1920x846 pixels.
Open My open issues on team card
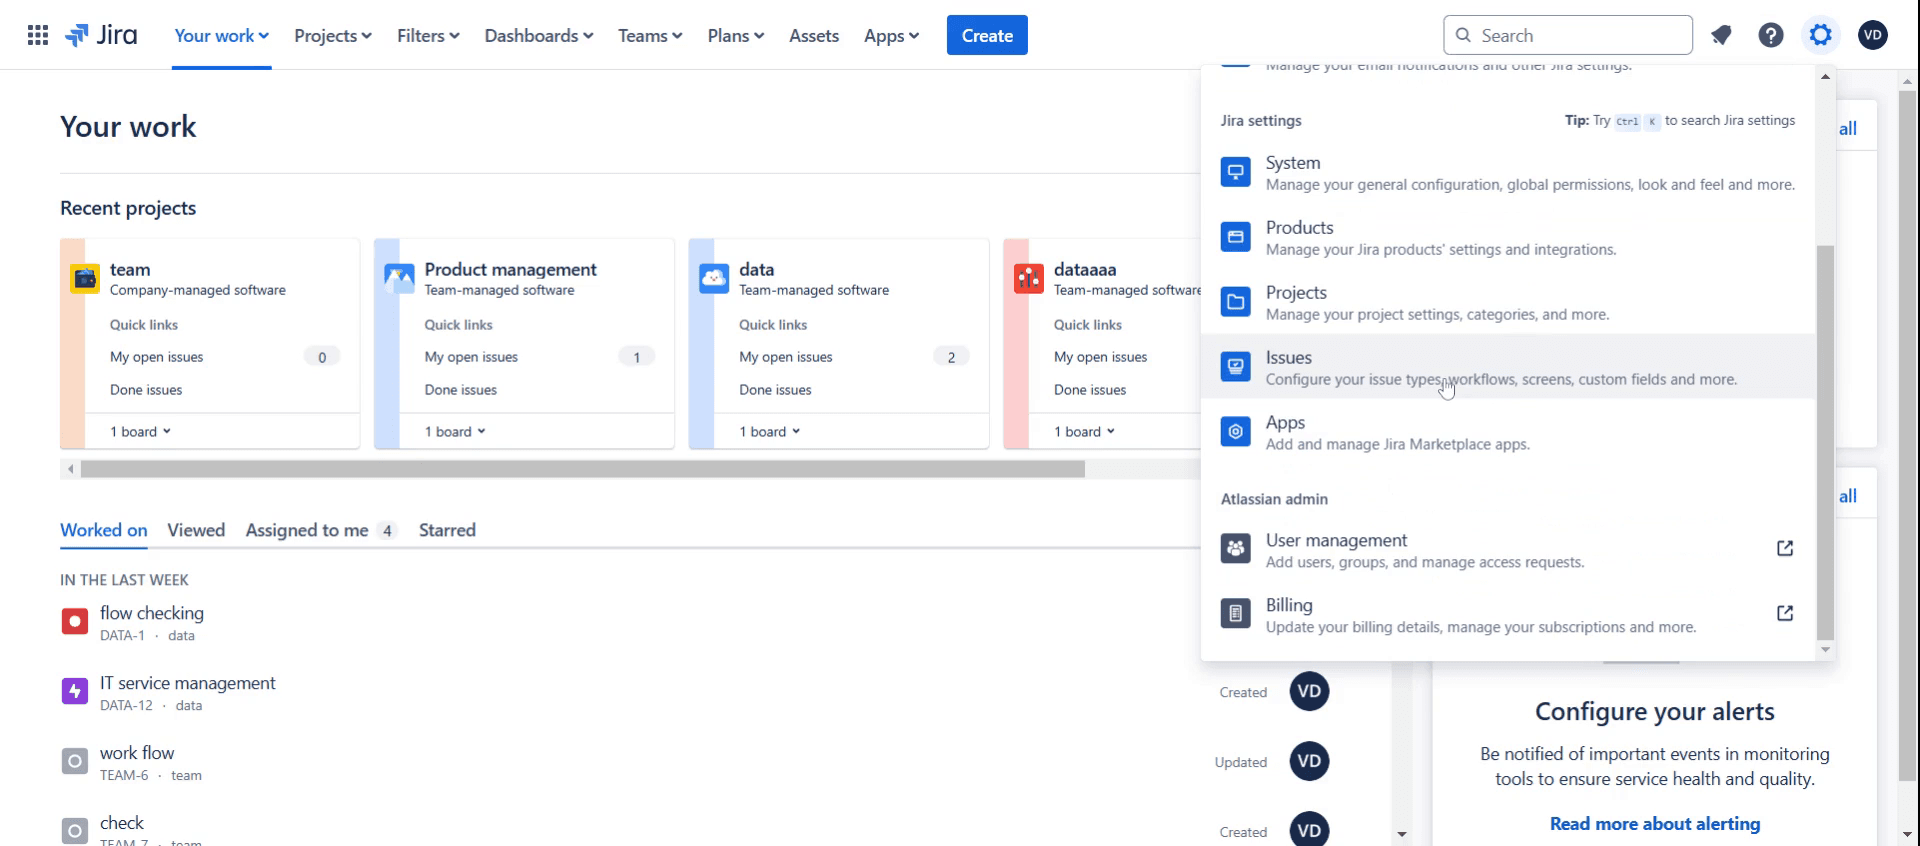[157, 357]
